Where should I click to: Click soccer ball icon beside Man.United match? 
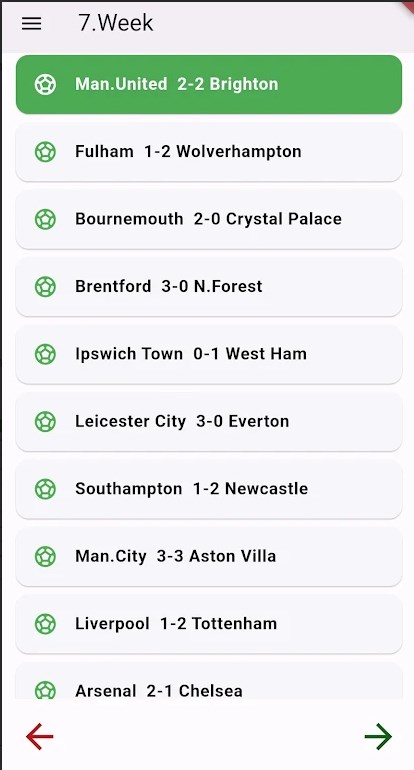pyautogui.click(x=45, y=84)
